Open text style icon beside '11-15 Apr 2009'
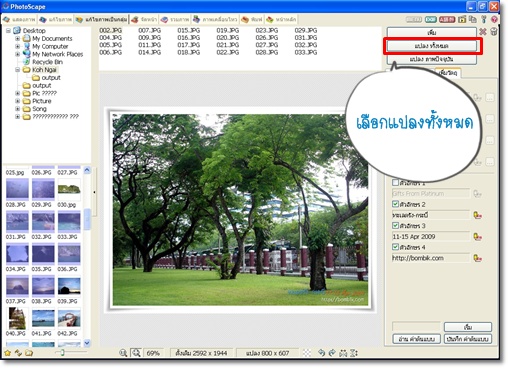The image size is (508, 368). tap(477, 237)
